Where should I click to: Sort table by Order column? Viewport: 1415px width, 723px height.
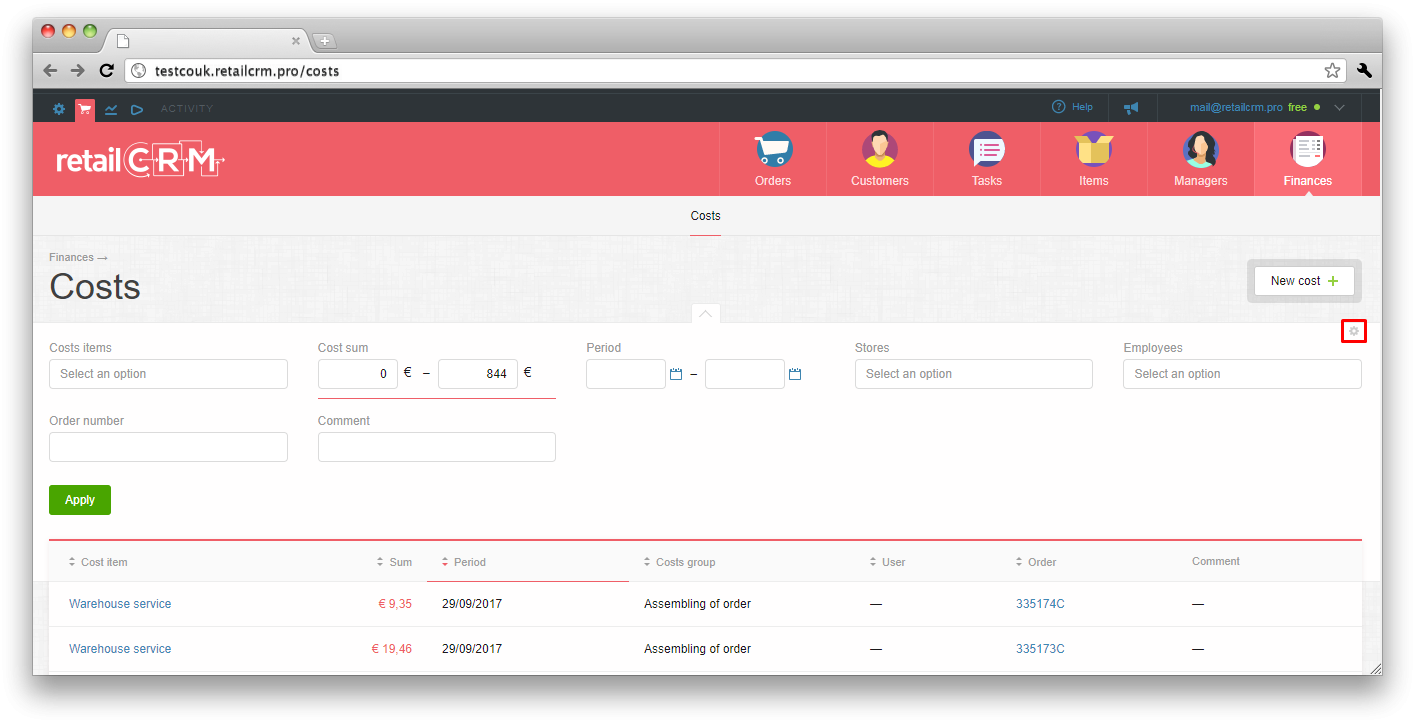[x=1036, y=562]
